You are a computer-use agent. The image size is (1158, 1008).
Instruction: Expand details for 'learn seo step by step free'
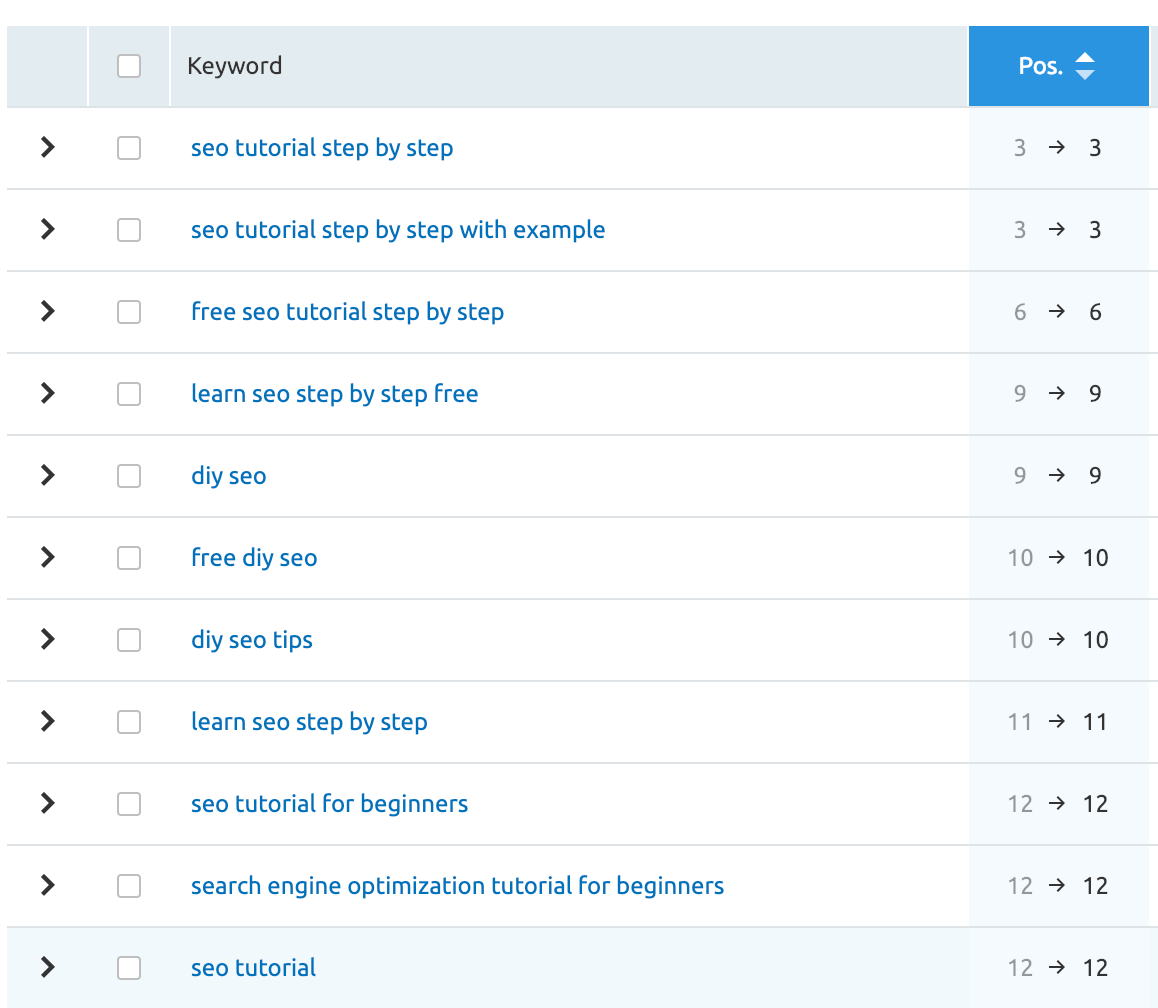pos(47,394)
